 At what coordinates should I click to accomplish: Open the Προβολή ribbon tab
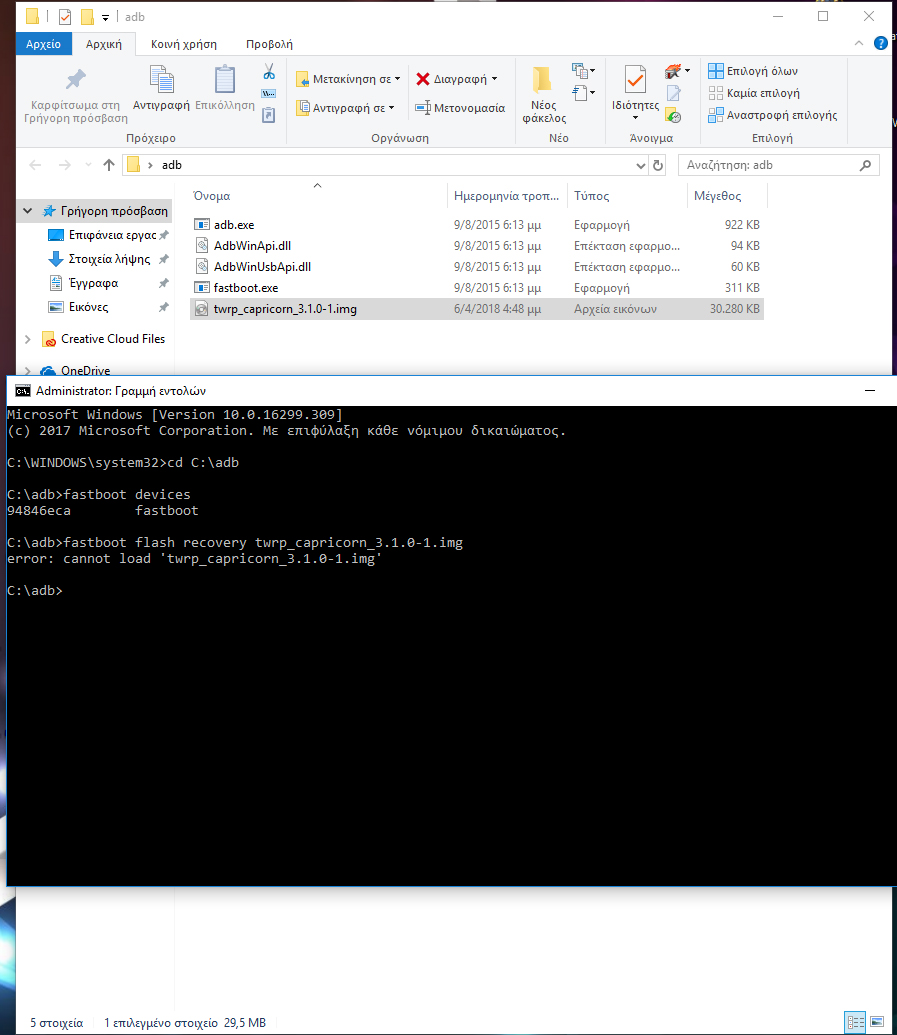pos(269,44)
